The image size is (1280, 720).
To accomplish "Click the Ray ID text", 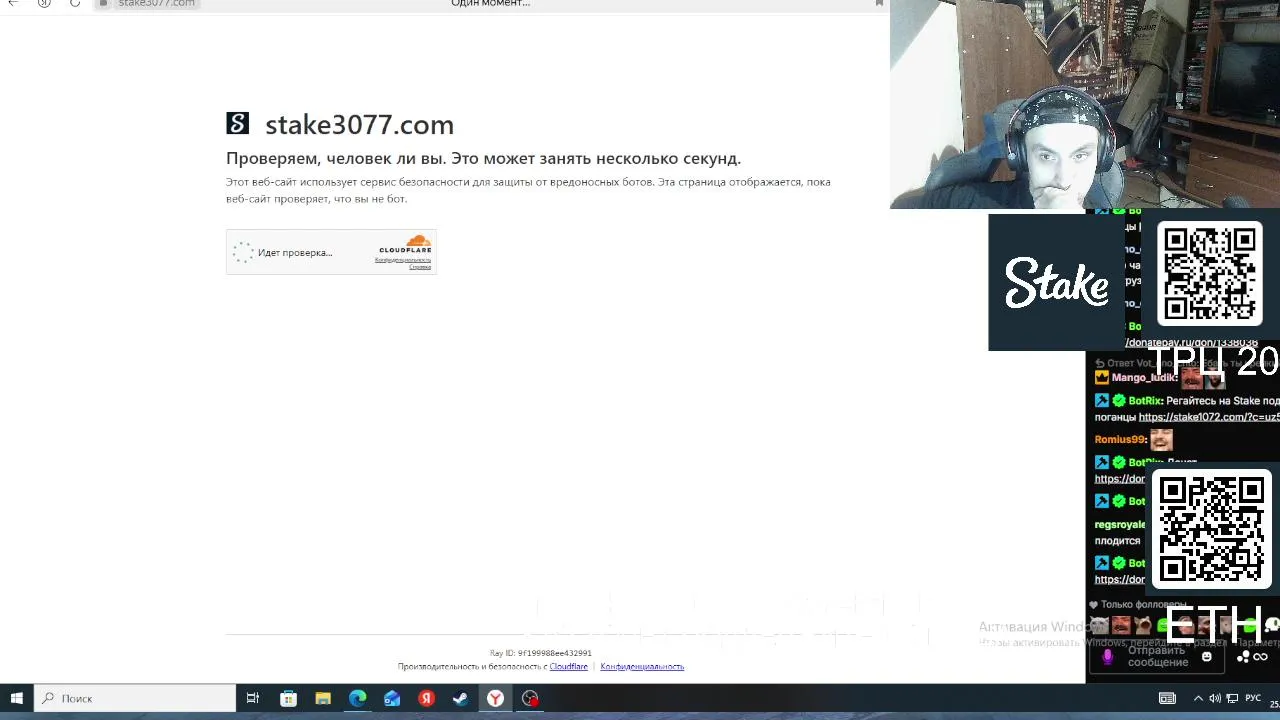I will pyautogui.click(x=540, y=653).
